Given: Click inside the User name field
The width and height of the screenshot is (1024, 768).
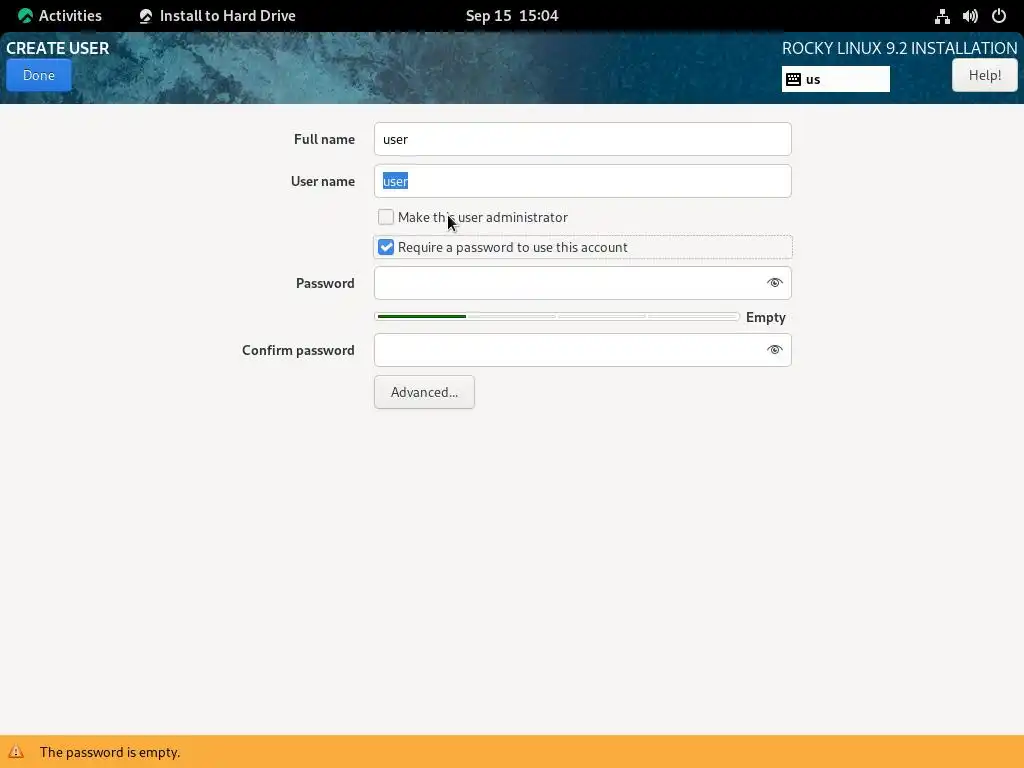Looking at the screenshot, I should tap(583, 181).
